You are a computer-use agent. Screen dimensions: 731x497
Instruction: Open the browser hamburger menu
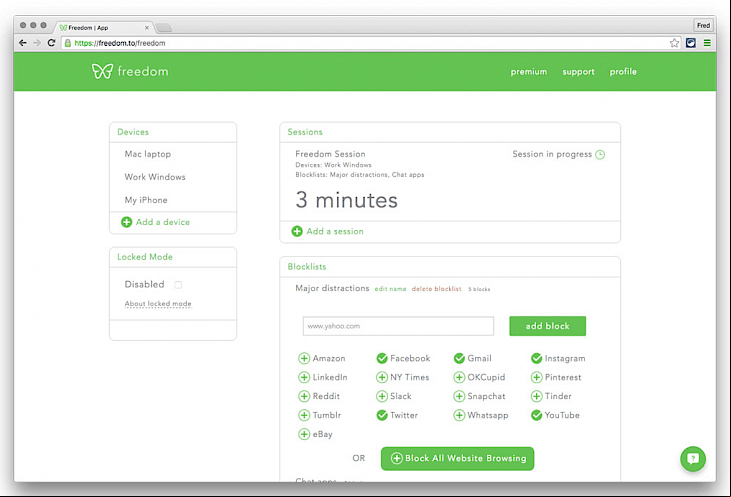pos(707,43)
